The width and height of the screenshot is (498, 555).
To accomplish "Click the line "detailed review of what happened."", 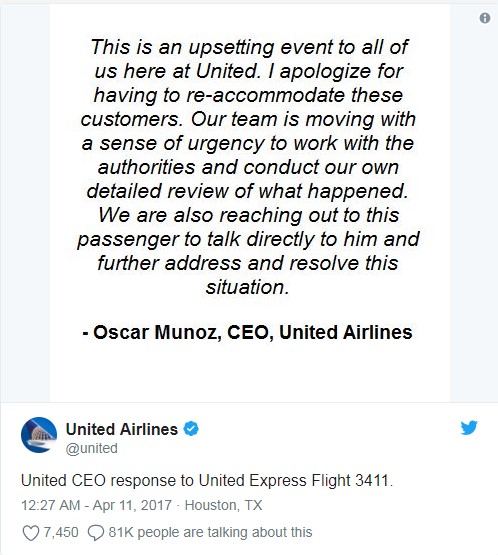I will pos(247,191).
